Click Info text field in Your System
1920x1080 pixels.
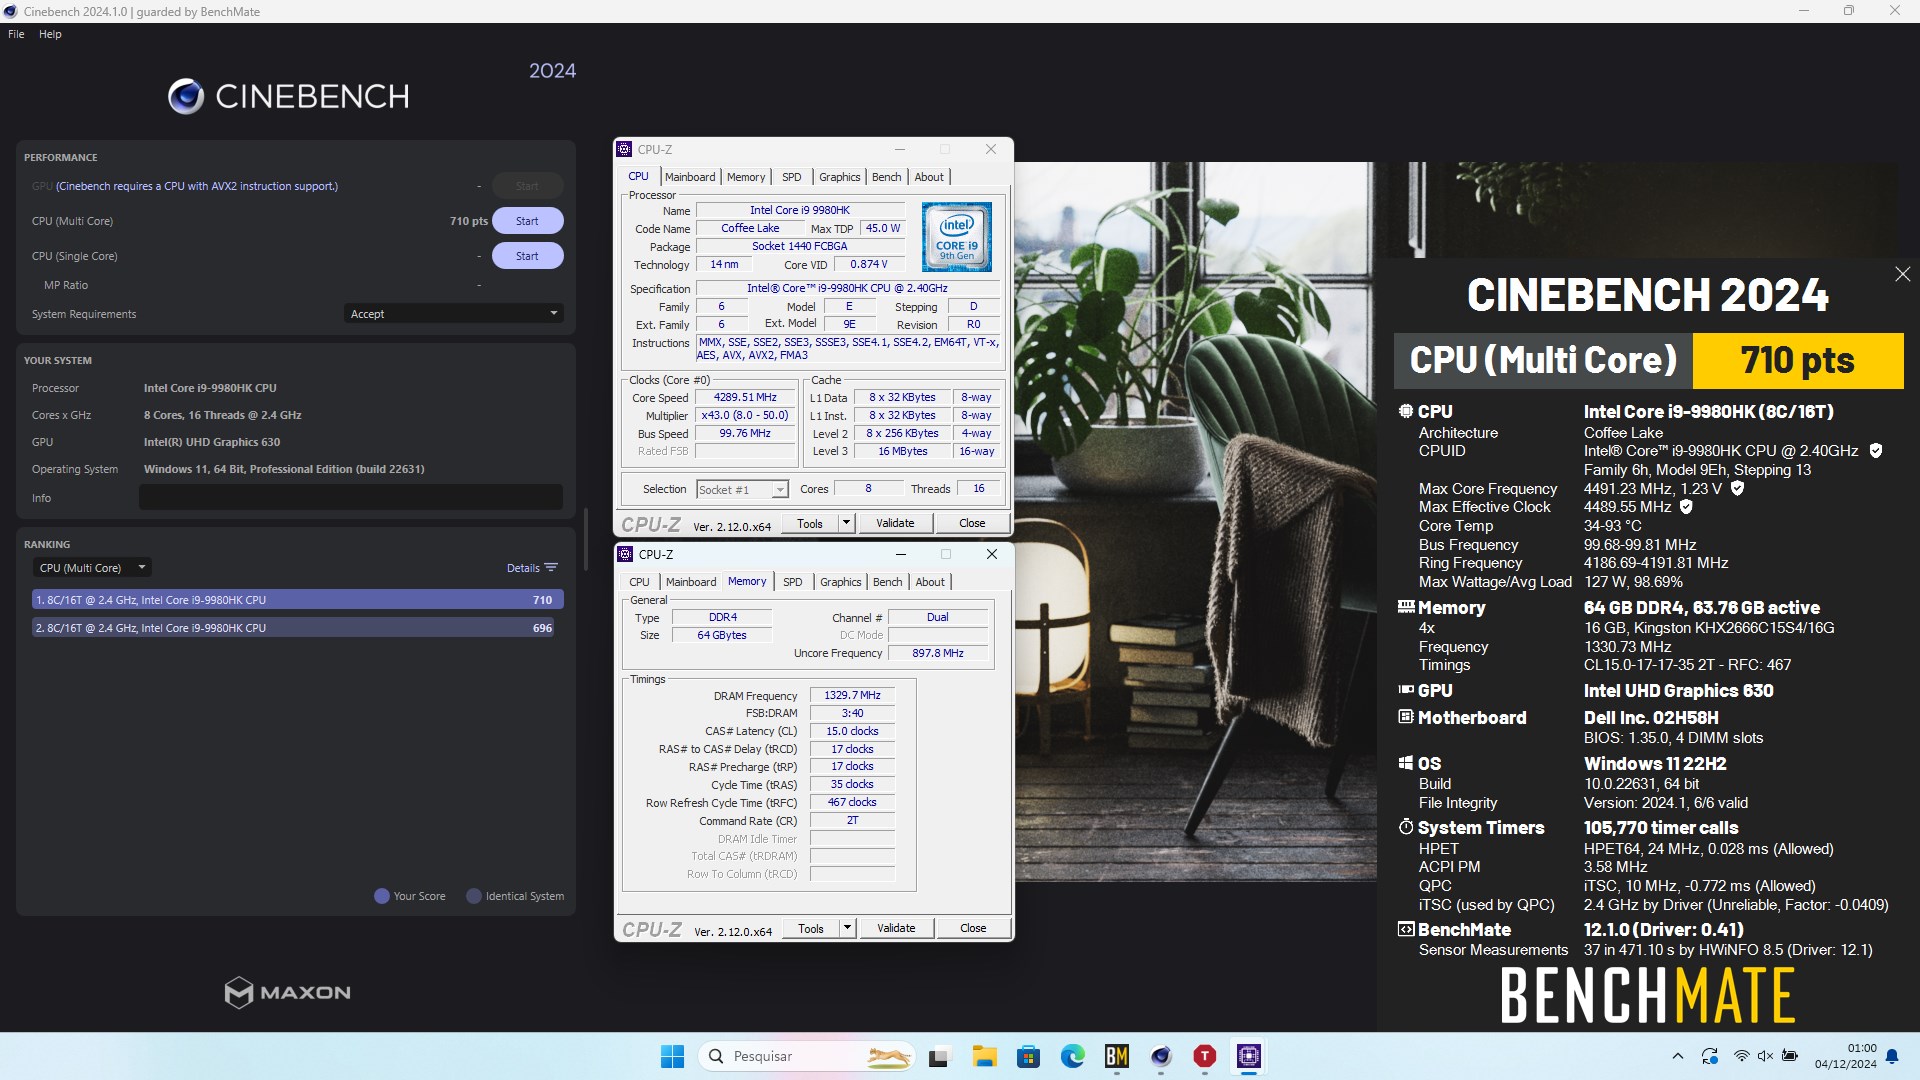pyautogui.click(x=350, y=497)
